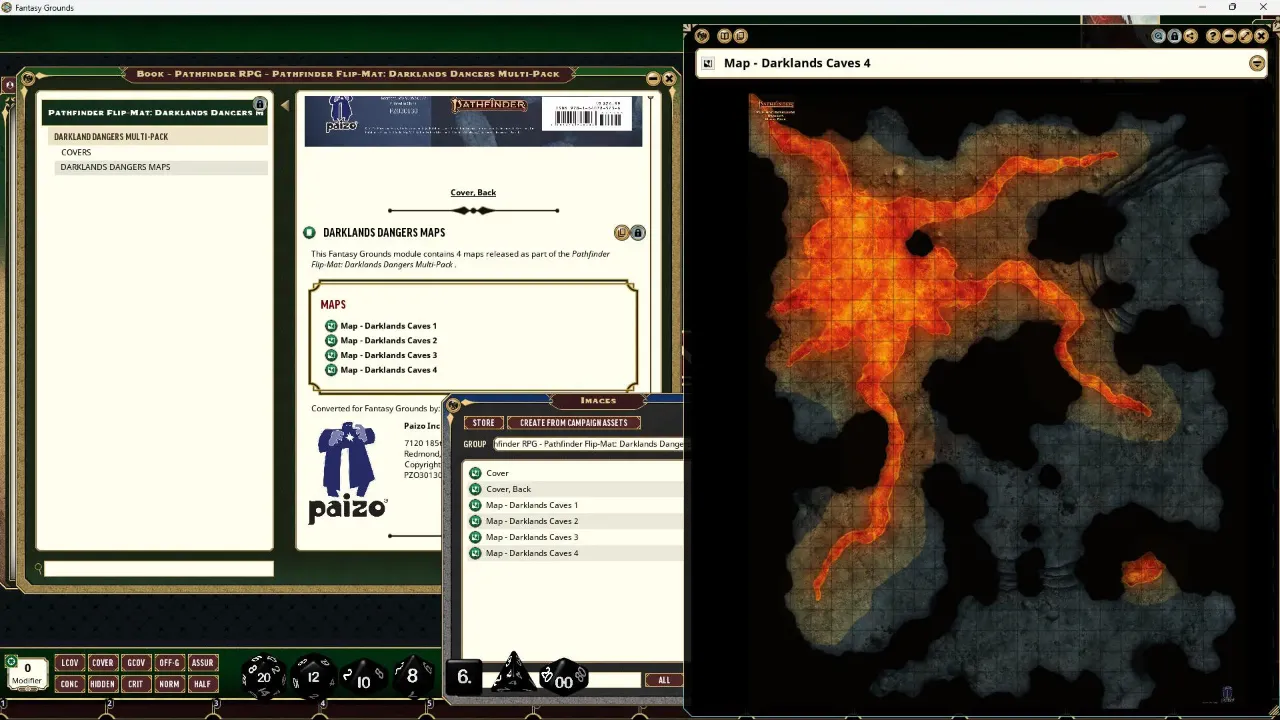Open Cover entry icon in Images list
Viewport: 1280px width, 720px height.
click(475, 473)
